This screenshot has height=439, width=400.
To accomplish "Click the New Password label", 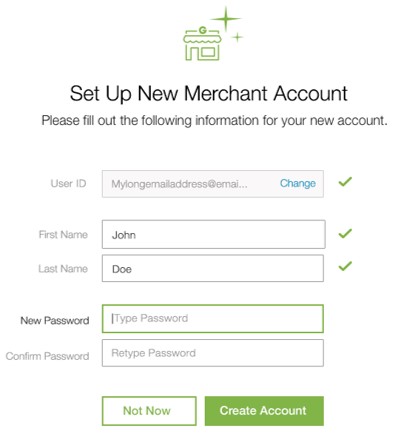I will pos(55,321).
